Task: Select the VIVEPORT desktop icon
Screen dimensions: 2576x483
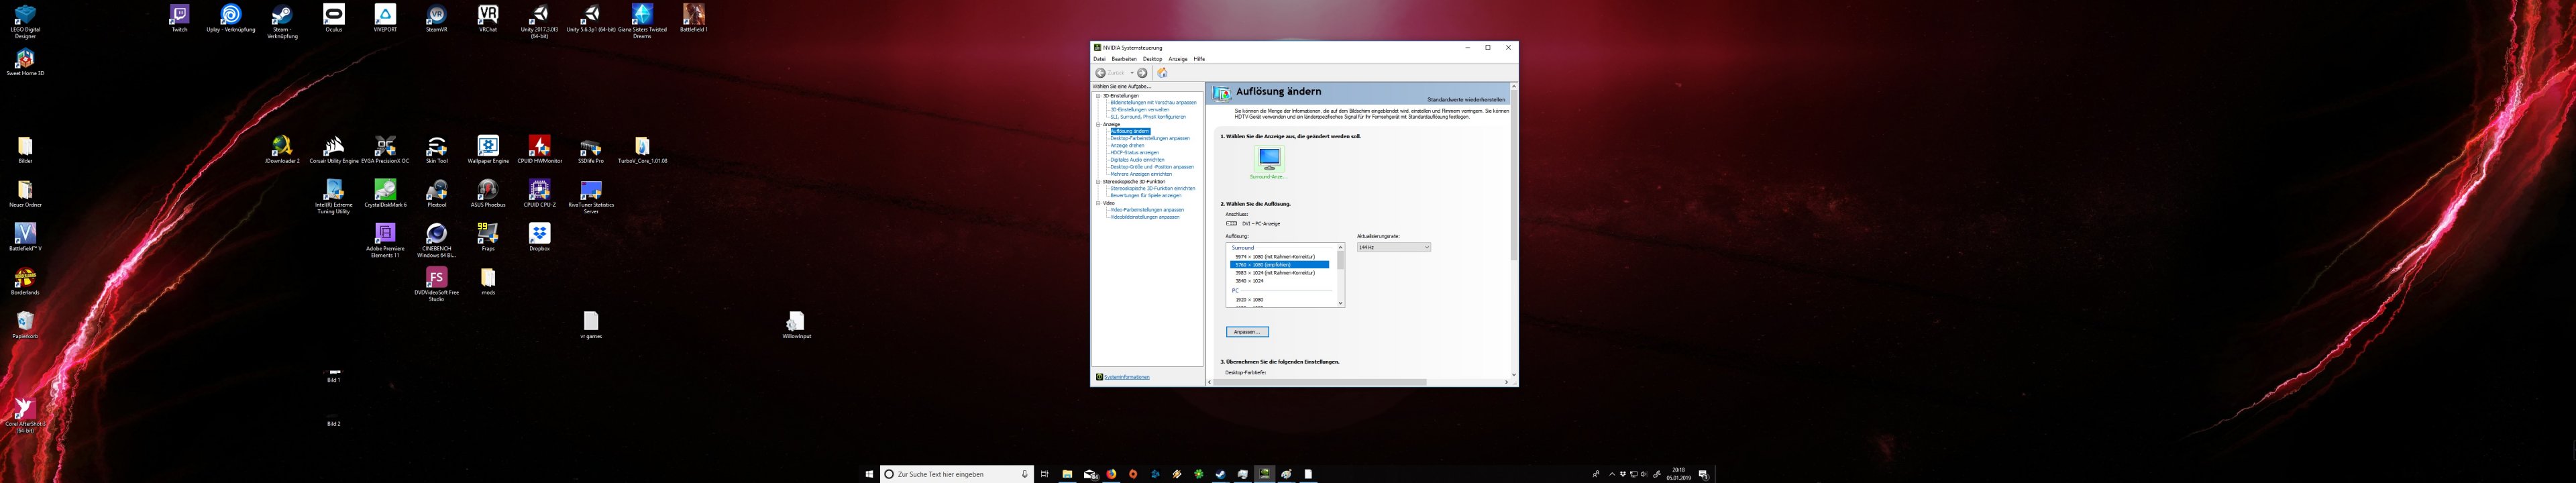Action: pyautogui.click(x=385, y=18)
